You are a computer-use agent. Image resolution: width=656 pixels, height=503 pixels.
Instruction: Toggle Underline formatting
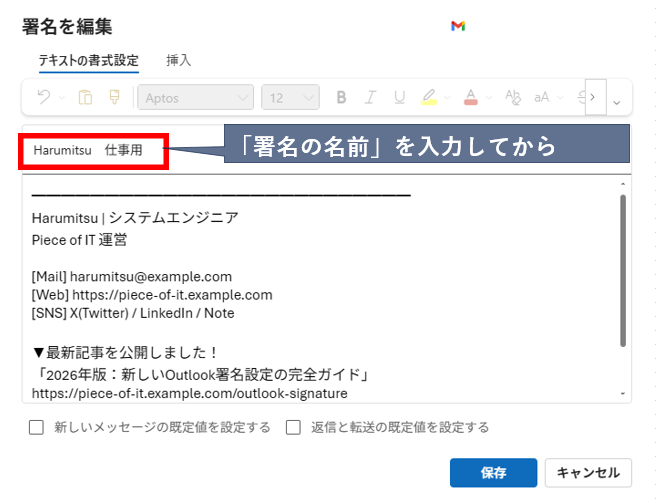coord(399,98)
